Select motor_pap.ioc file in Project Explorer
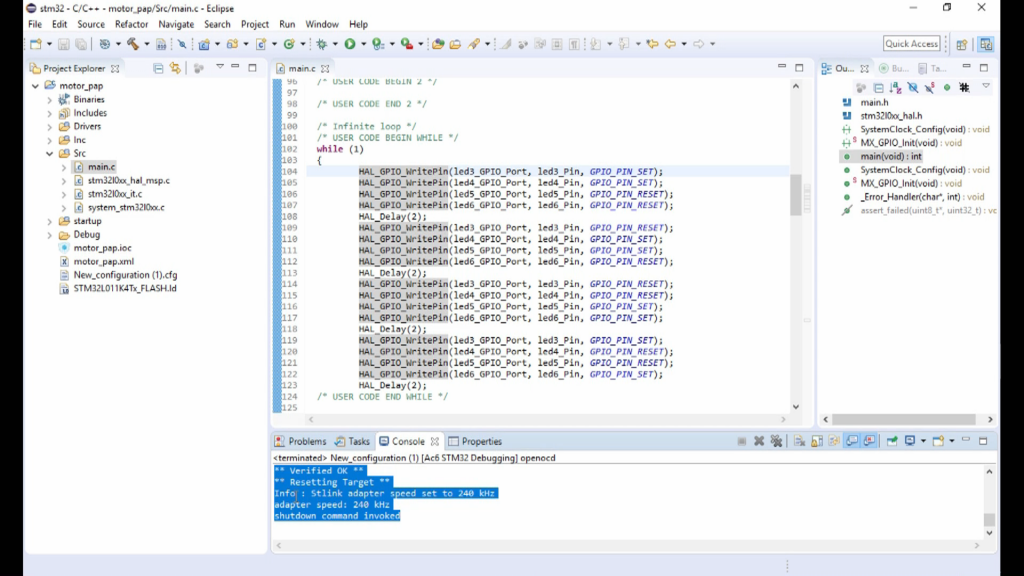 pos(102,248)
